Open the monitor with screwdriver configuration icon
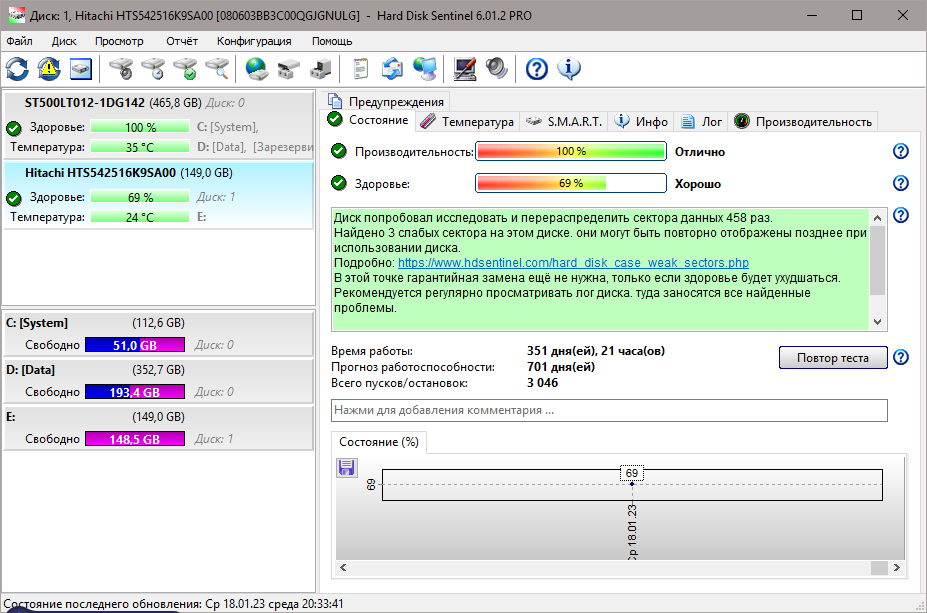The height and width of the screenshot is (613, 927). [x=465, y=69]
